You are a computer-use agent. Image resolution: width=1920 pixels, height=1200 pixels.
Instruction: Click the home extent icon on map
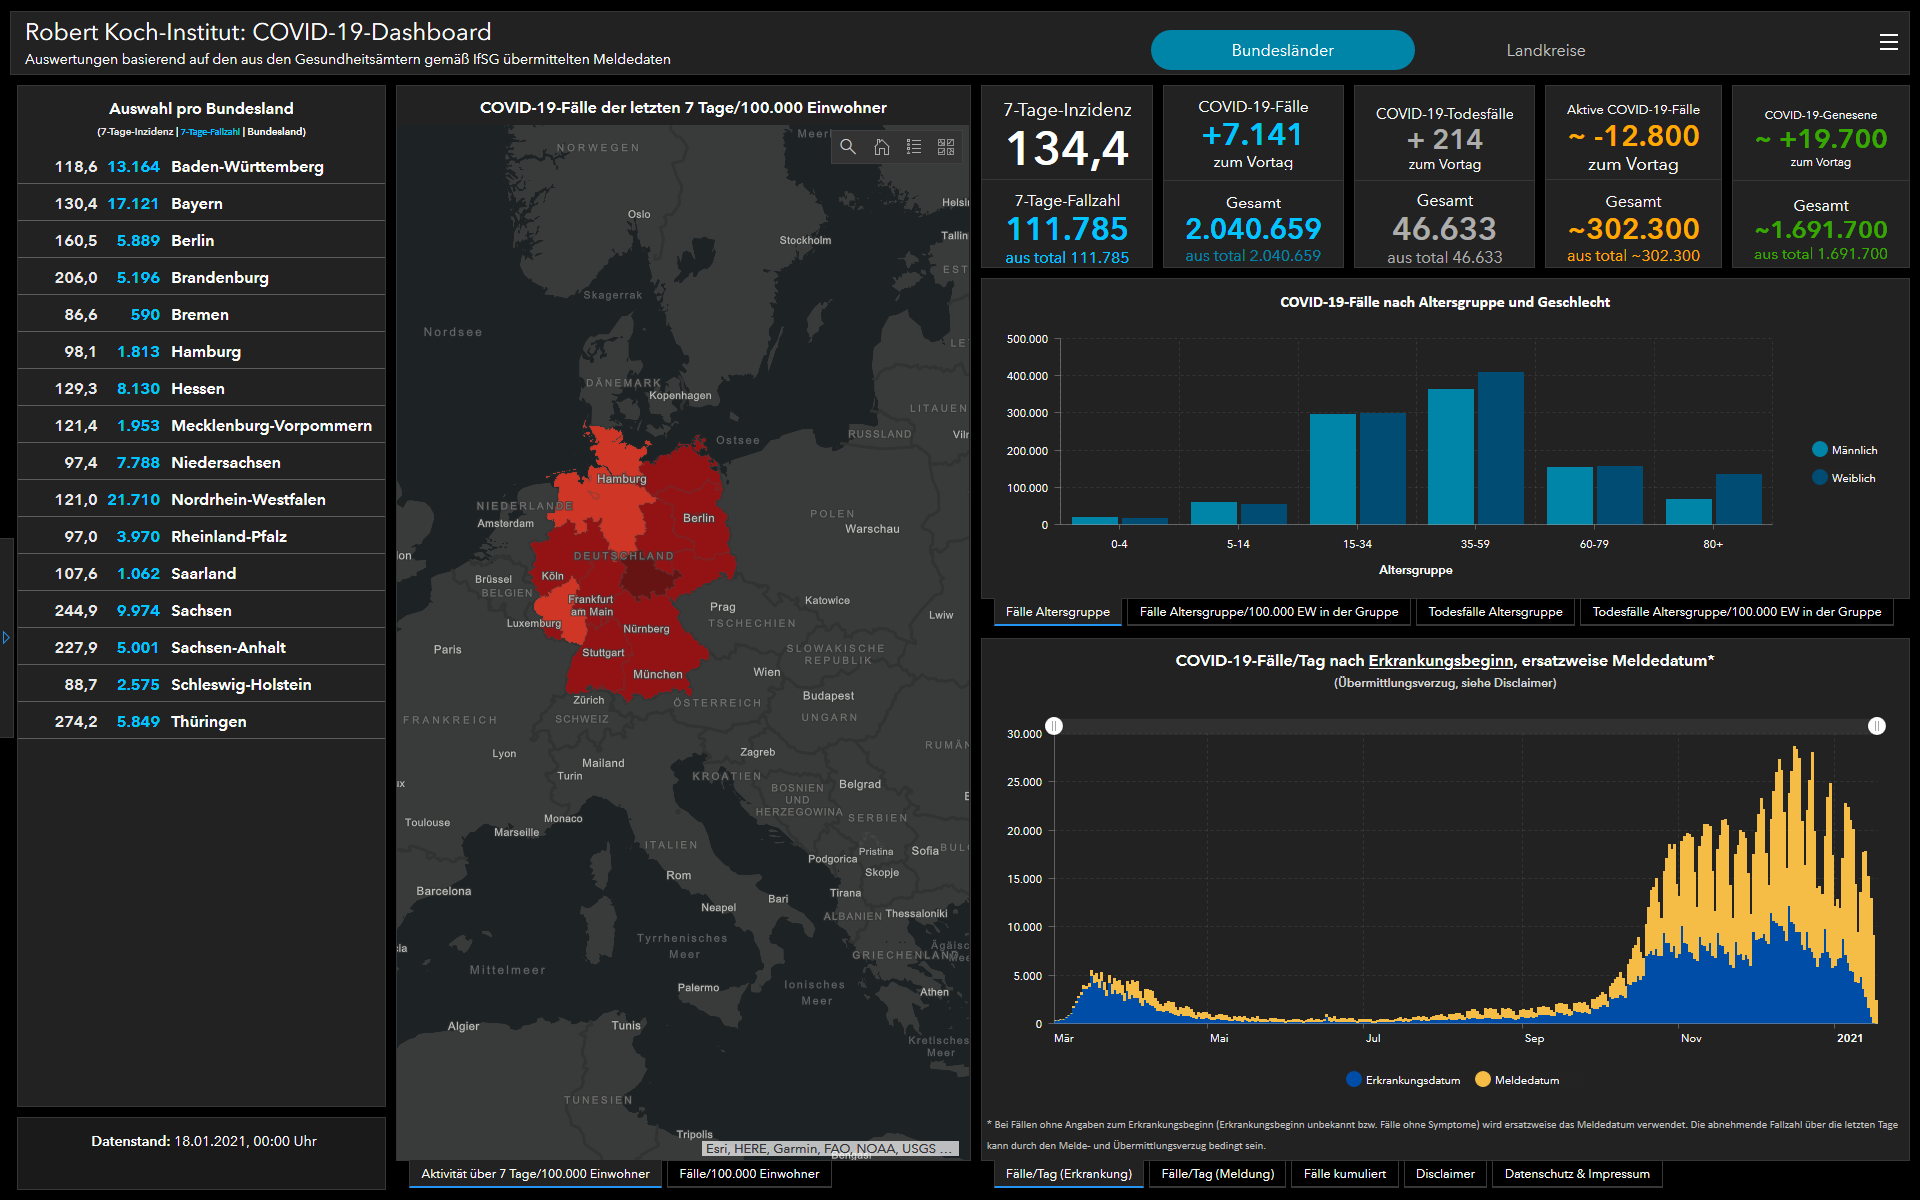[881, 147]
